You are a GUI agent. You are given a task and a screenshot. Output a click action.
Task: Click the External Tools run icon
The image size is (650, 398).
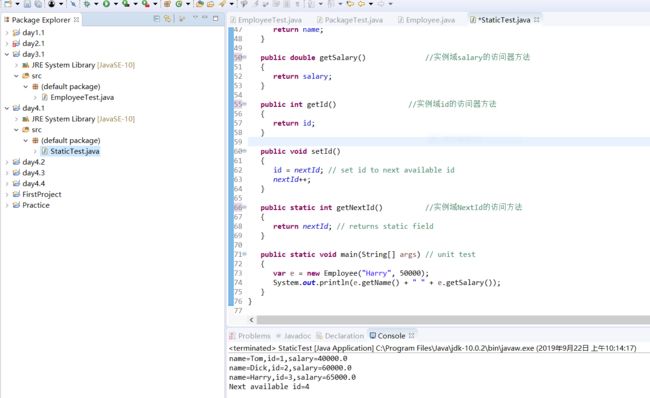[146, 4]
